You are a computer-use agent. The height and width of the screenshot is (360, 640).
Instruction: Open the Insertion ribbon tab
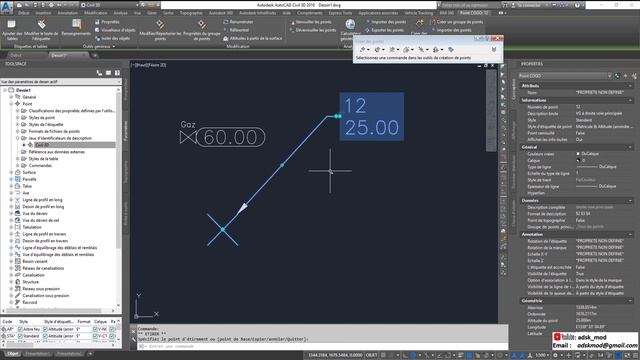(x=42, y=13)
